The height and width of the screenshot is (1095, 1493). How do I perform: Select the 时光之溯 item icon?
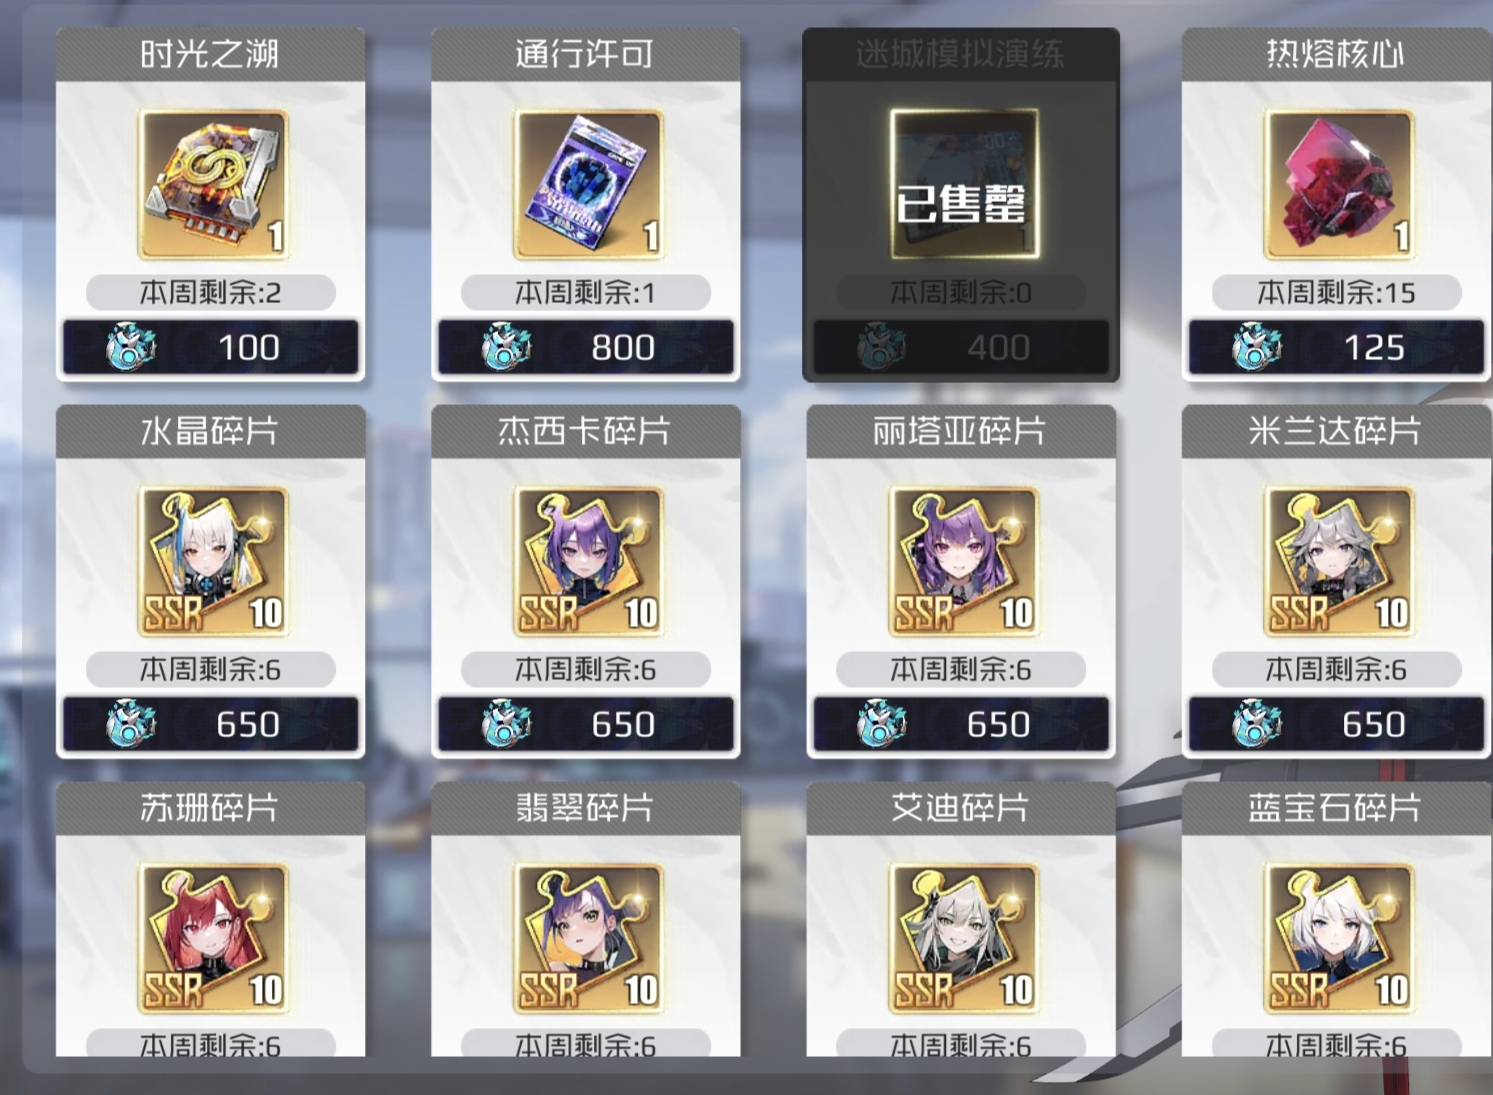click(212, 185)
